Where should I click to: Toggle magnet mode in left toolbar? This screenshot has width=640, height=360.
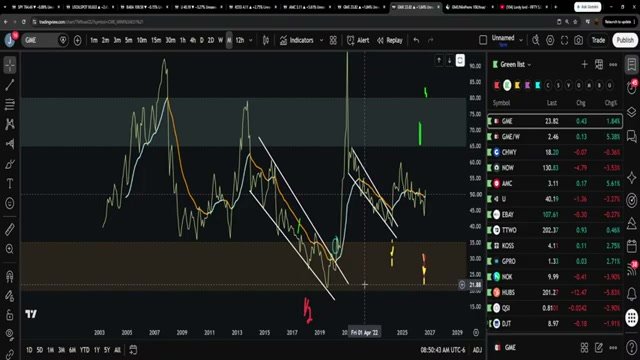click(x=10, y=276)
